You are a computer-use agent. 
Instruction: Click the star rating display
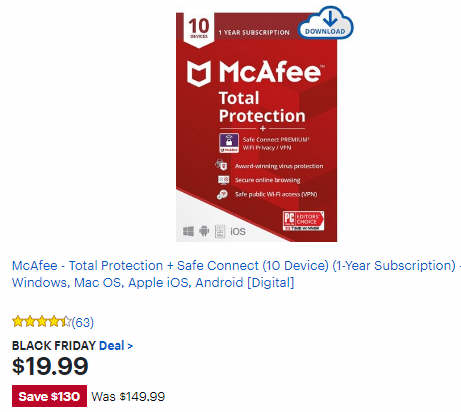point(42,322)
